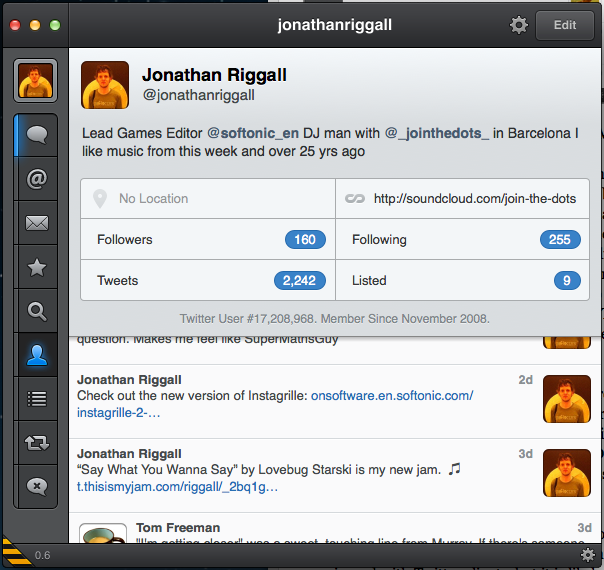Open the timeline speech bubble tab
This screenshot has height=570, width=604.
pyautogui.click(x=36, y=135)
